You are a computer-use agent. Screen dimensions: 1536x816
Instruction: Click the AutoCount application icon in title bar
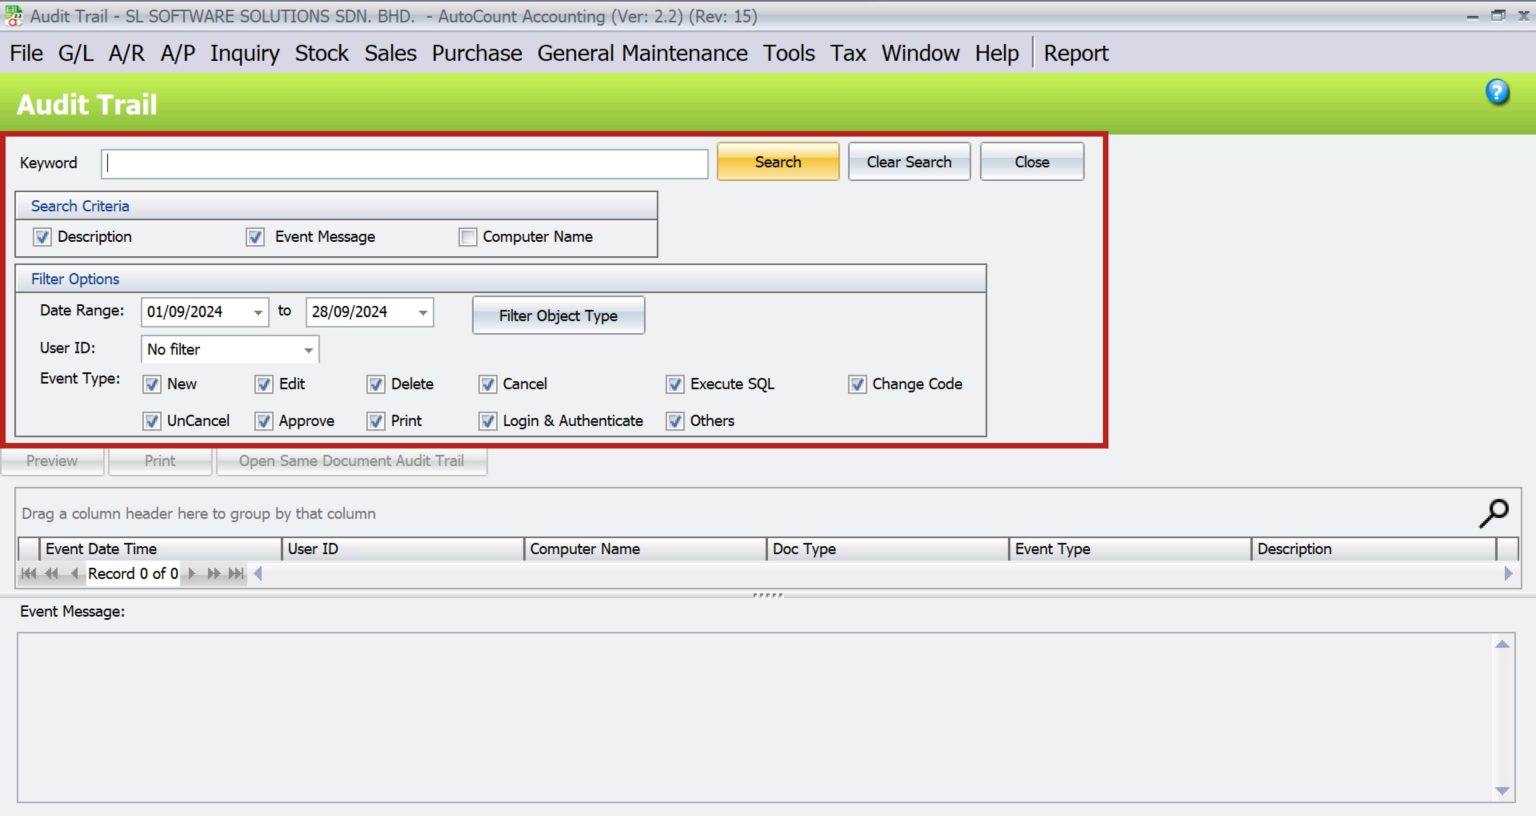(x=12, y=15)
